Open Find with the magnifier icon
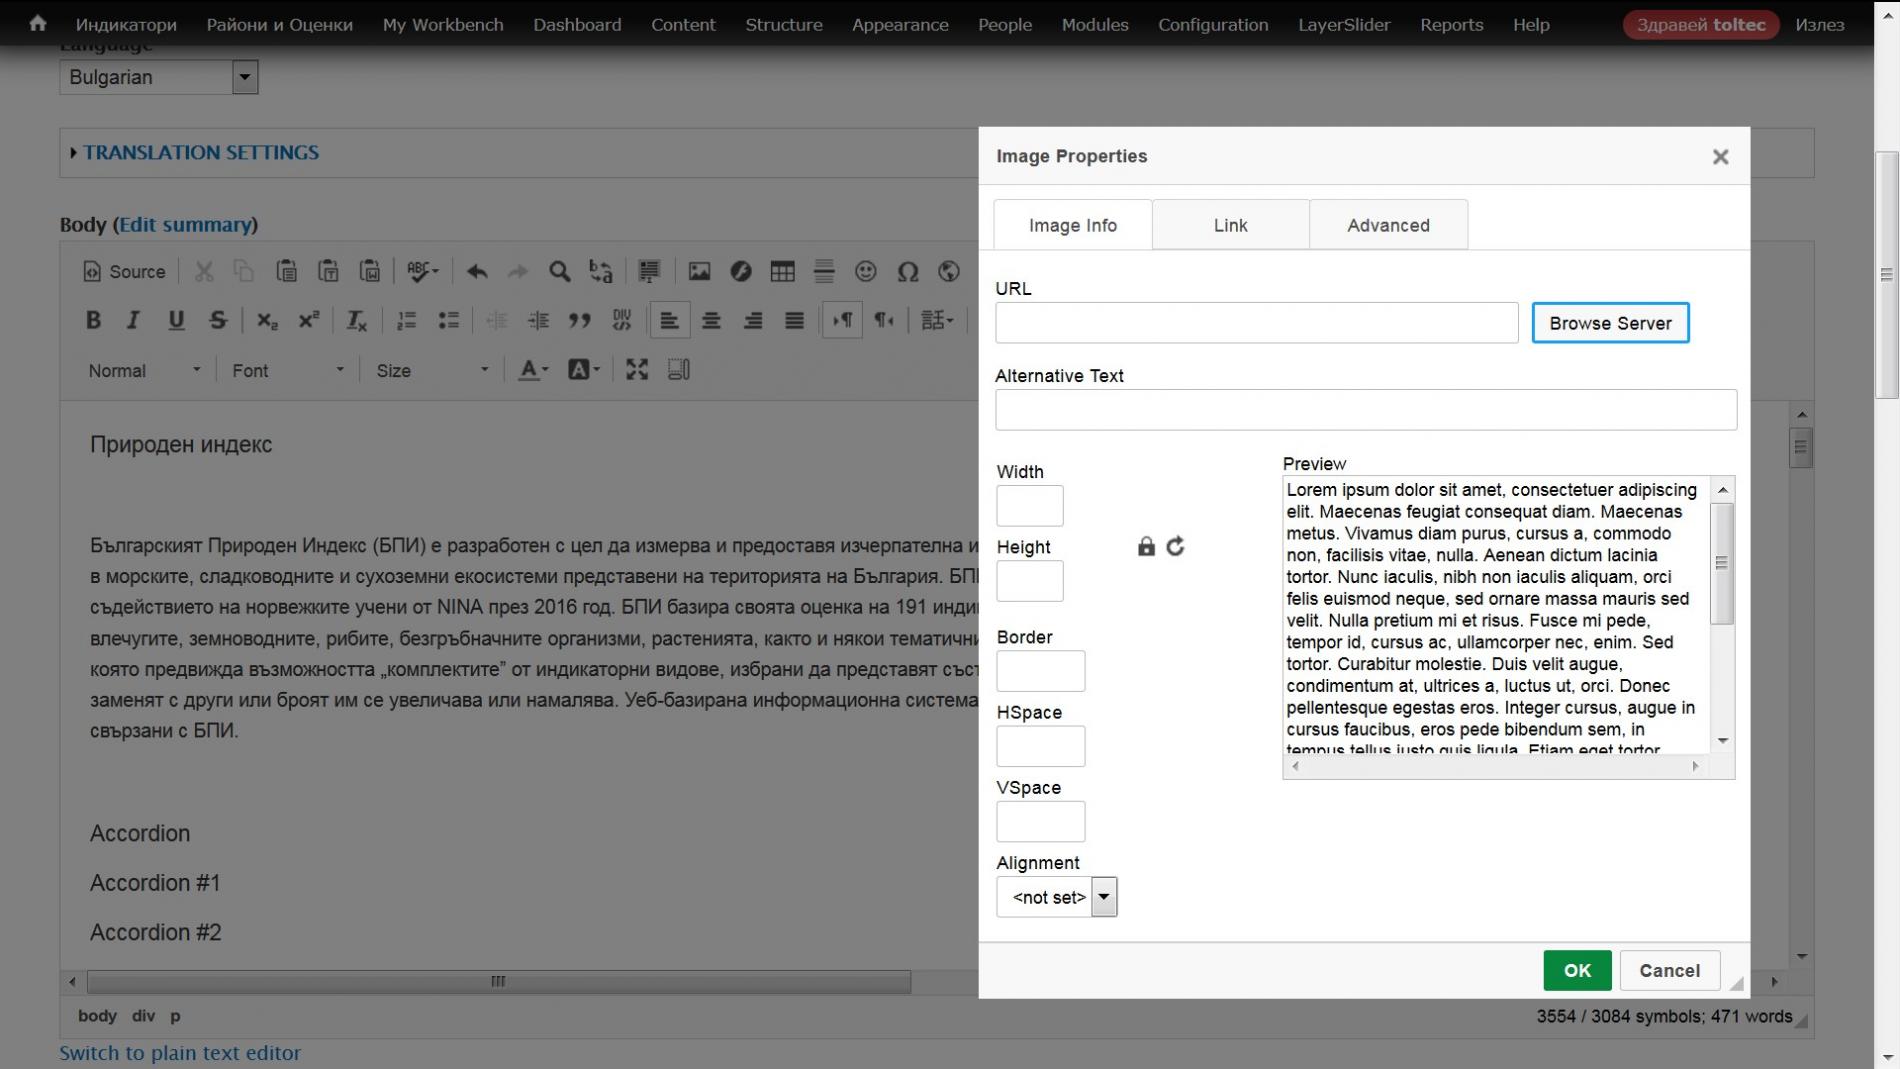Screen dimensions: 1900x1069 [559, 271]
